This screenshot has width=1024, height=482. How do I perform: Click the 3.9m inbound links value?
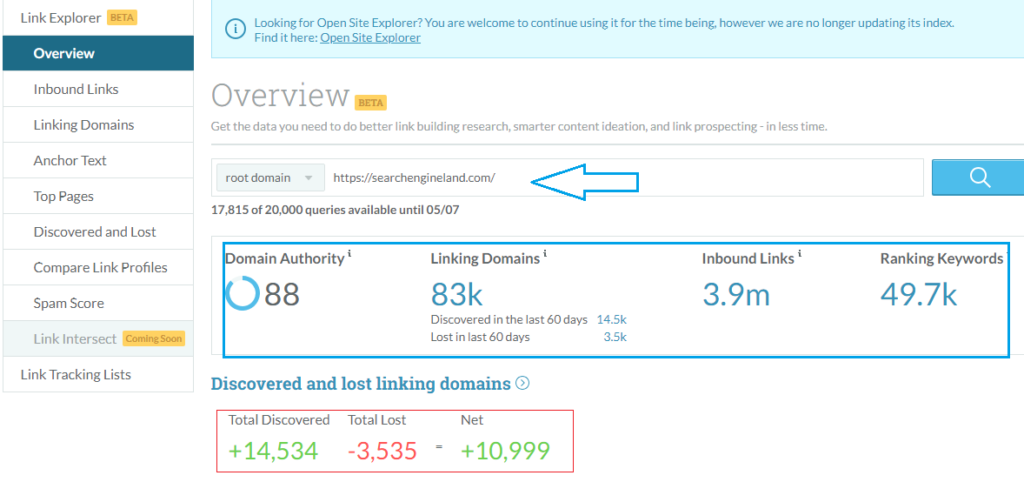click(736, 294)
